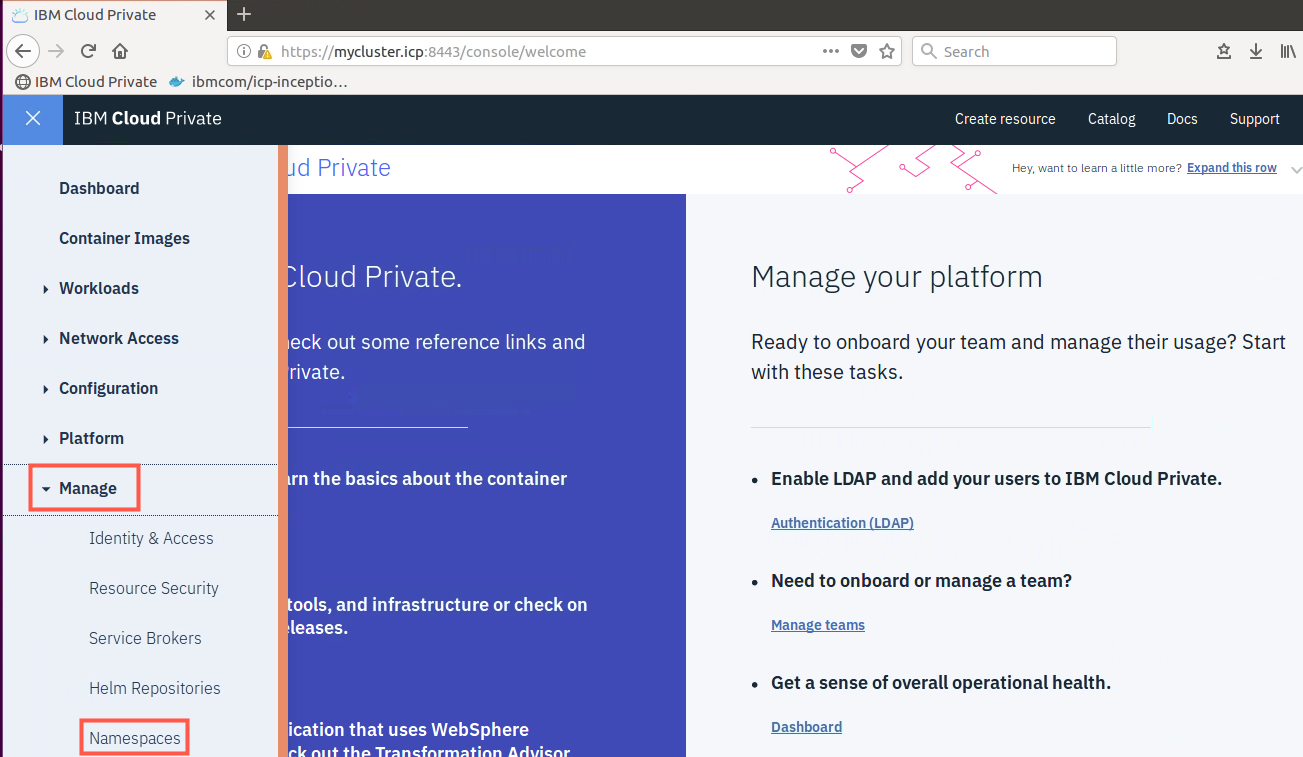This screenshot has width=1303, height=757.
Task: Open Docs from the header
Action: point(1182,119)
